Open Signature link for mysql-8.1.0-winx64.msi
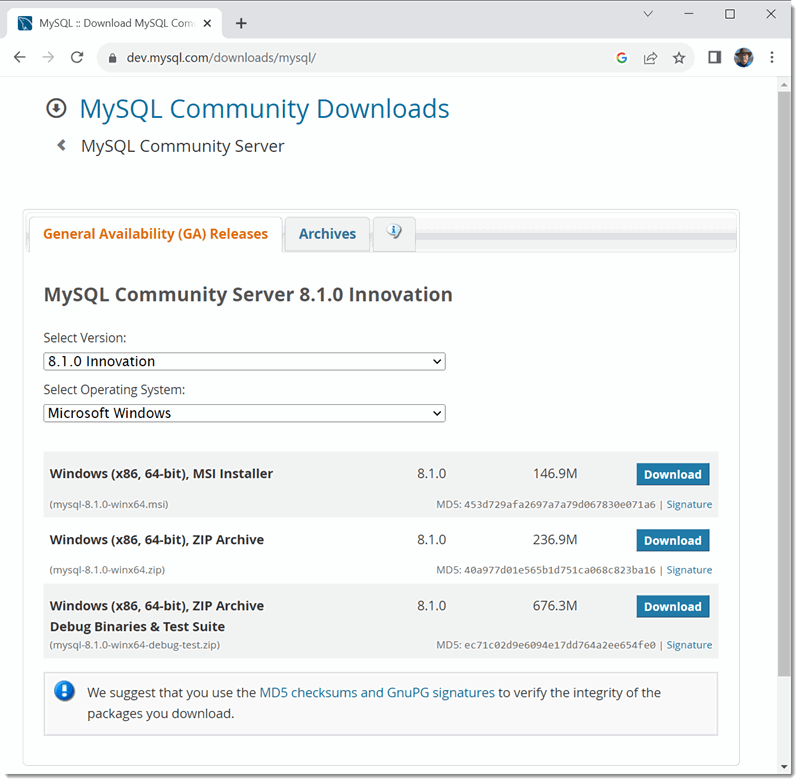 click(689, 504)
